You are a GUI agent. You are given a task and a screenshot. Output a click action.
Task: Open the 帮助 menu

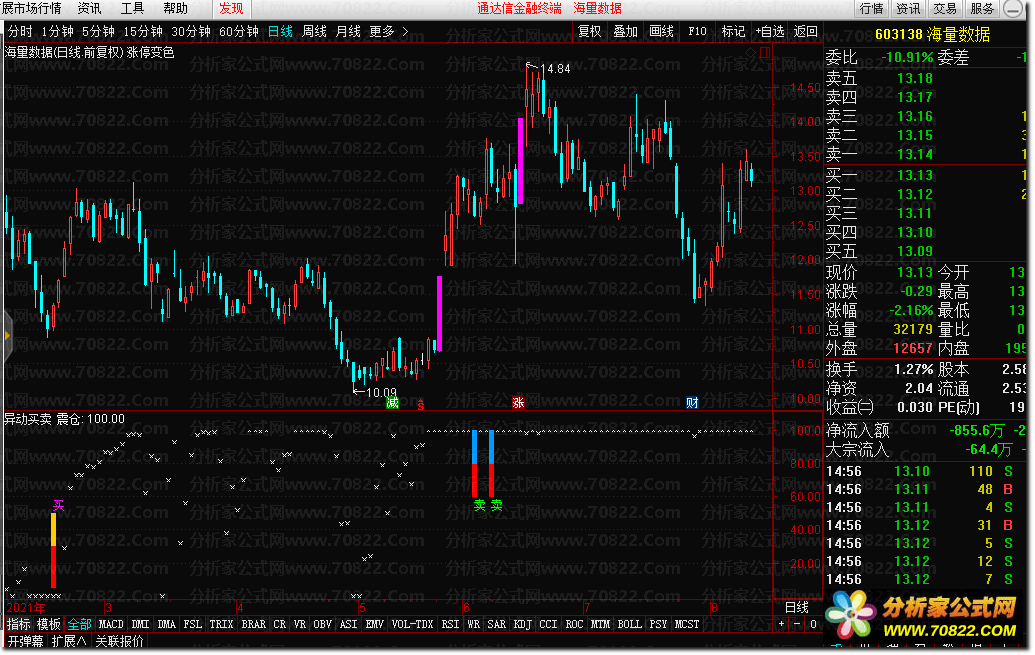point(175,9)
